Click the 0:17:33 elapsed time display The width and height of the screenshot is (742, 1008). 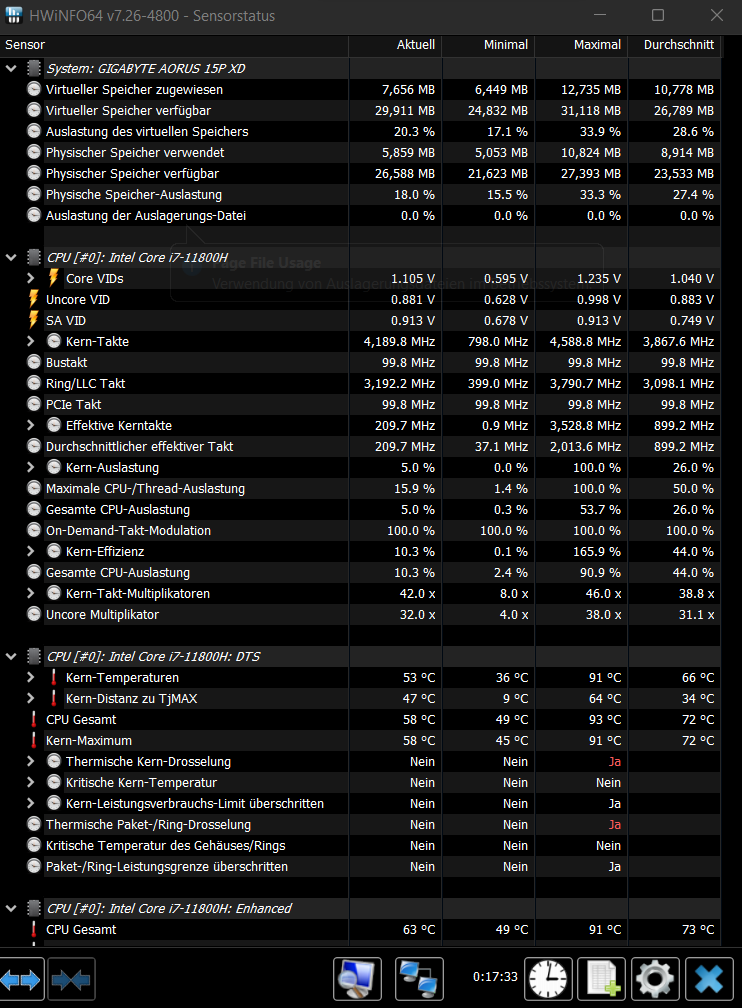(495, 976)
